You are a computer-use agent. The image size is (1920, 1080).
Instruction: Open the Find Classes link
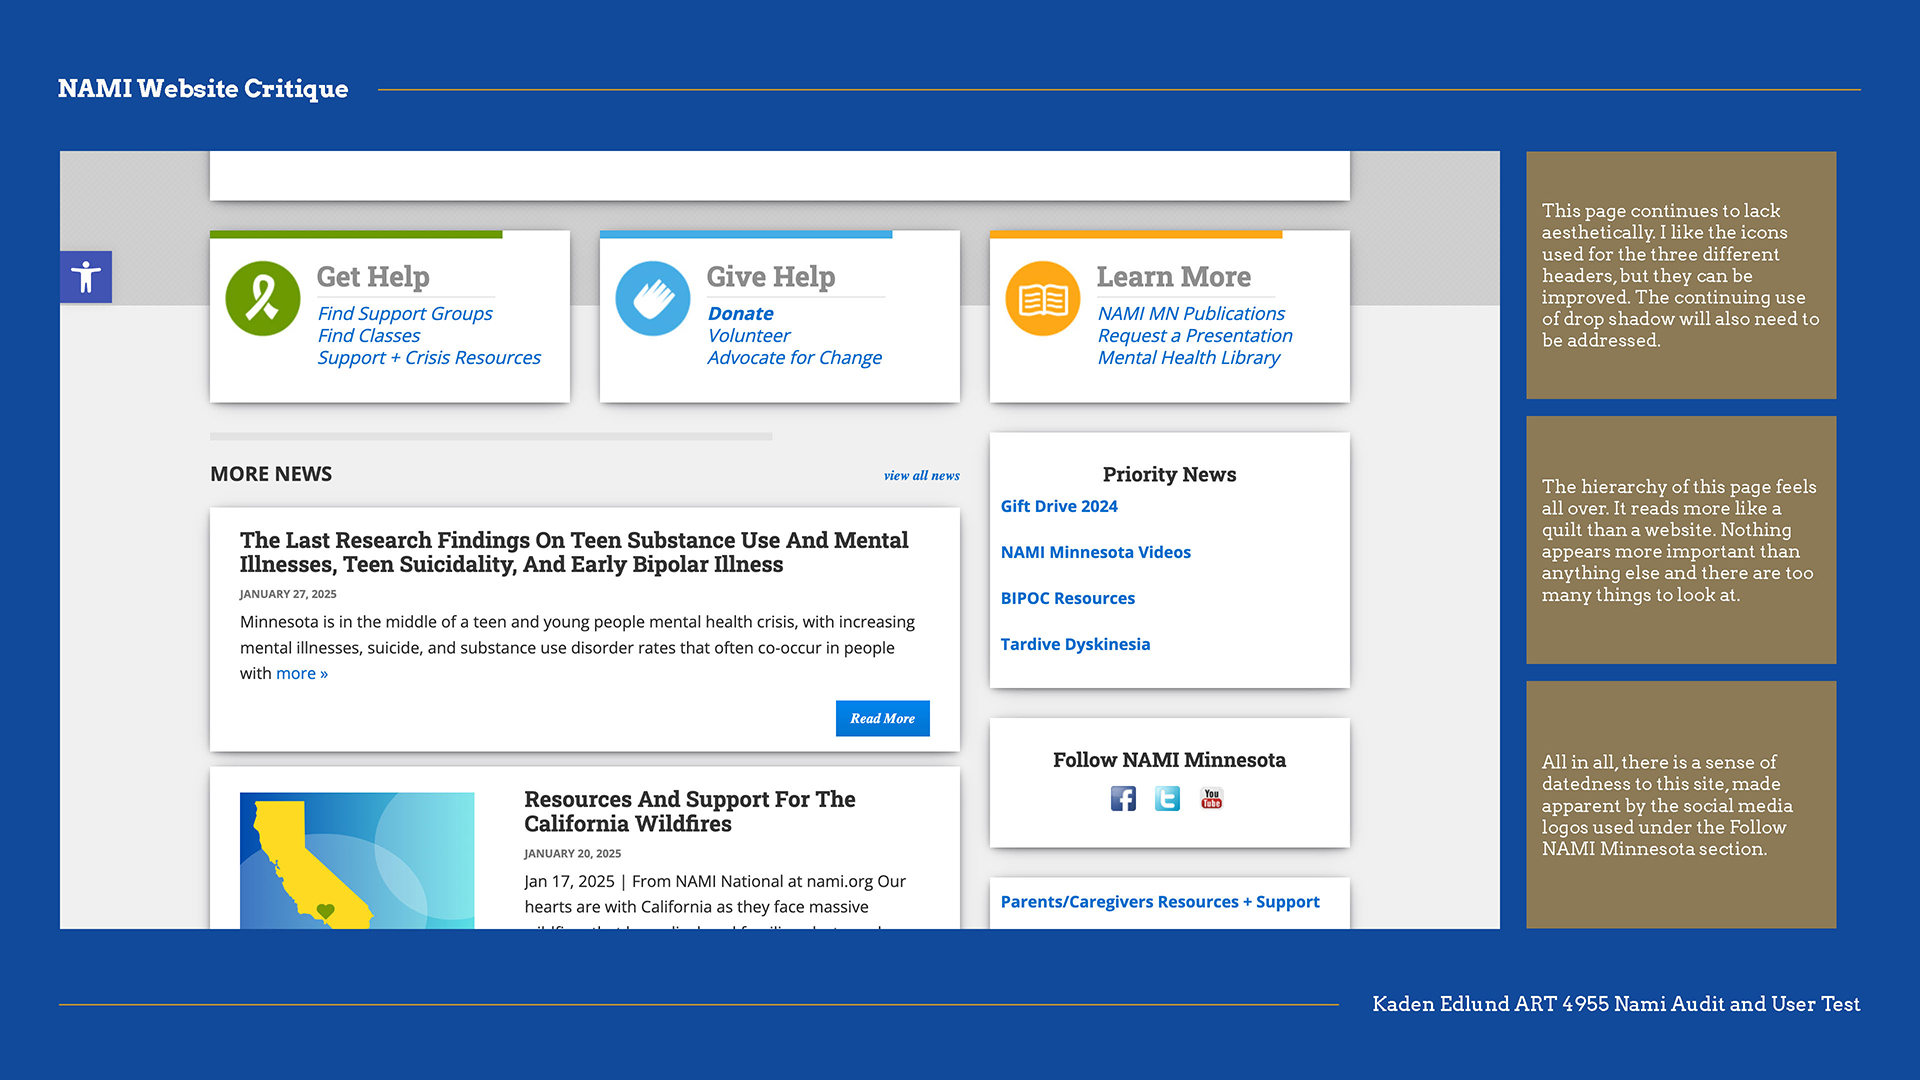point(369,335)
